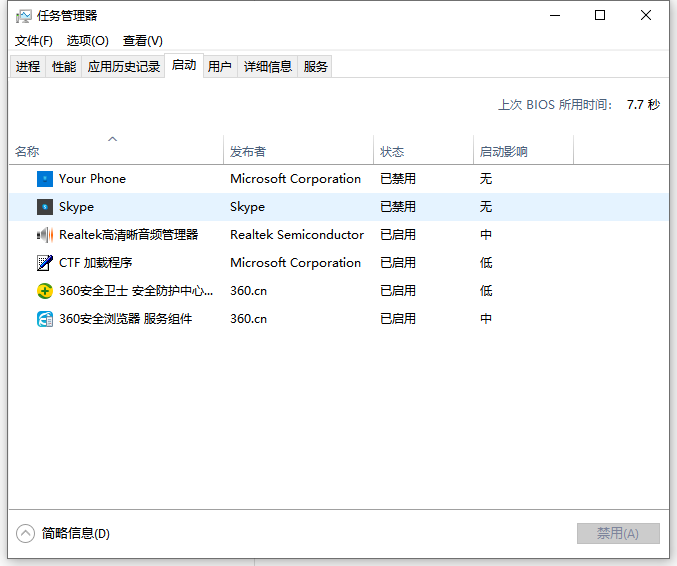The width and height of the screenshot is (677, 566).
Task: Click 已启用 status of 360安全浏览器
Action: tap(398, 319)
